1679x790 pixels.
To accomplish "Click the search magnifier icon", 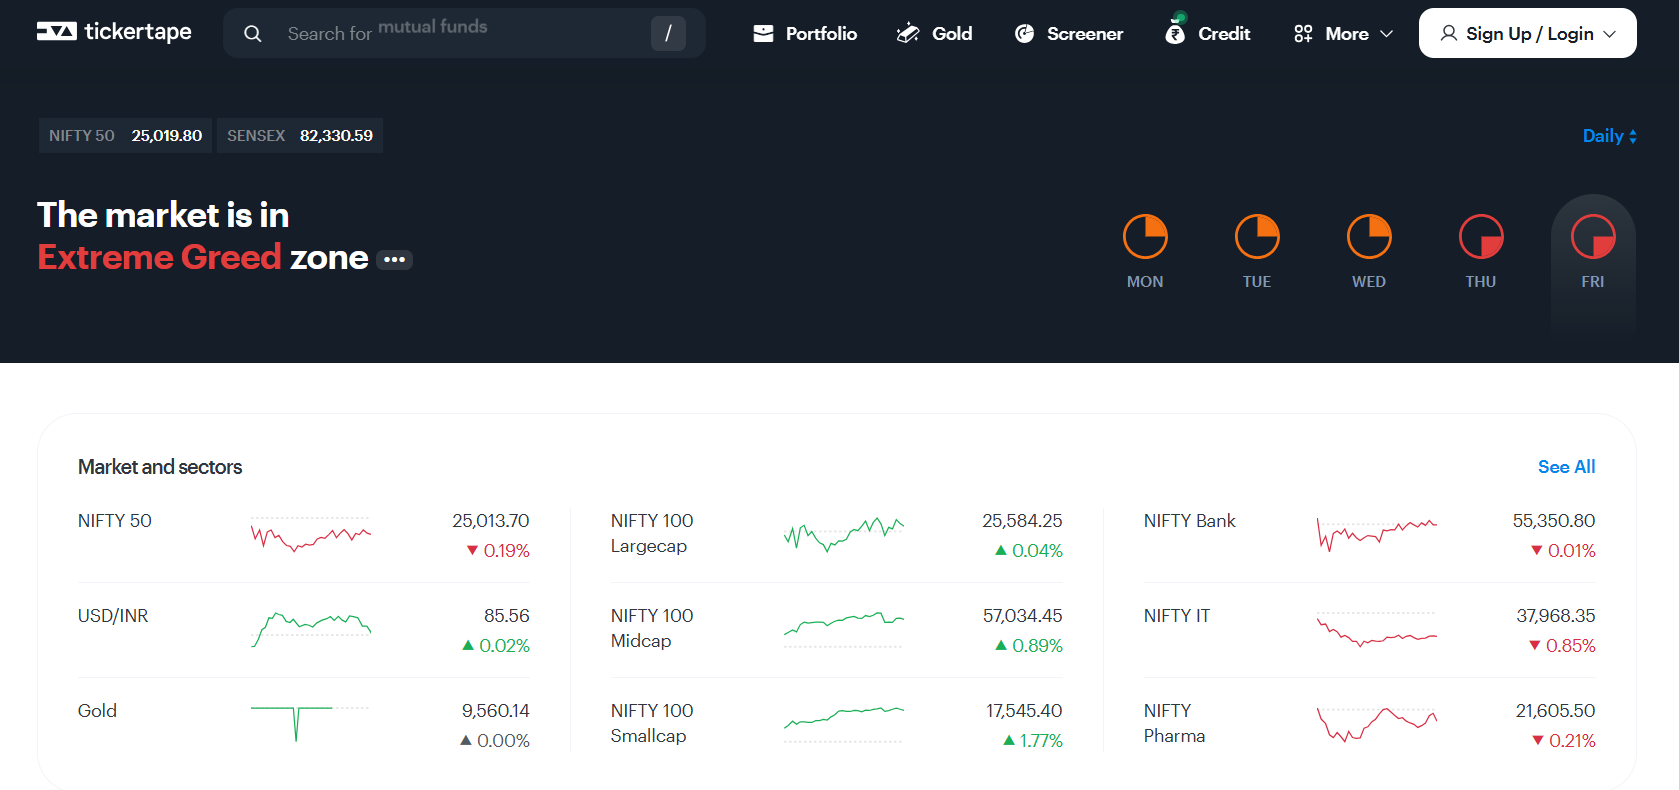I will point(253,34).
